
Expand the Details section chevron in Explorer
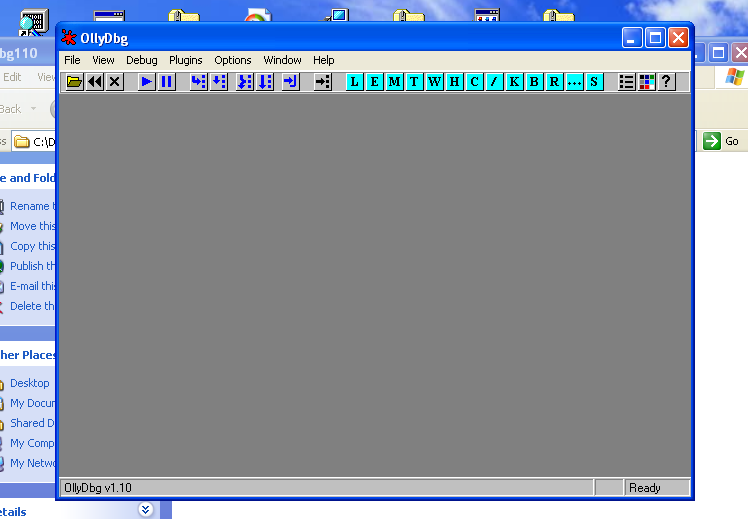(x=145, y=509)
